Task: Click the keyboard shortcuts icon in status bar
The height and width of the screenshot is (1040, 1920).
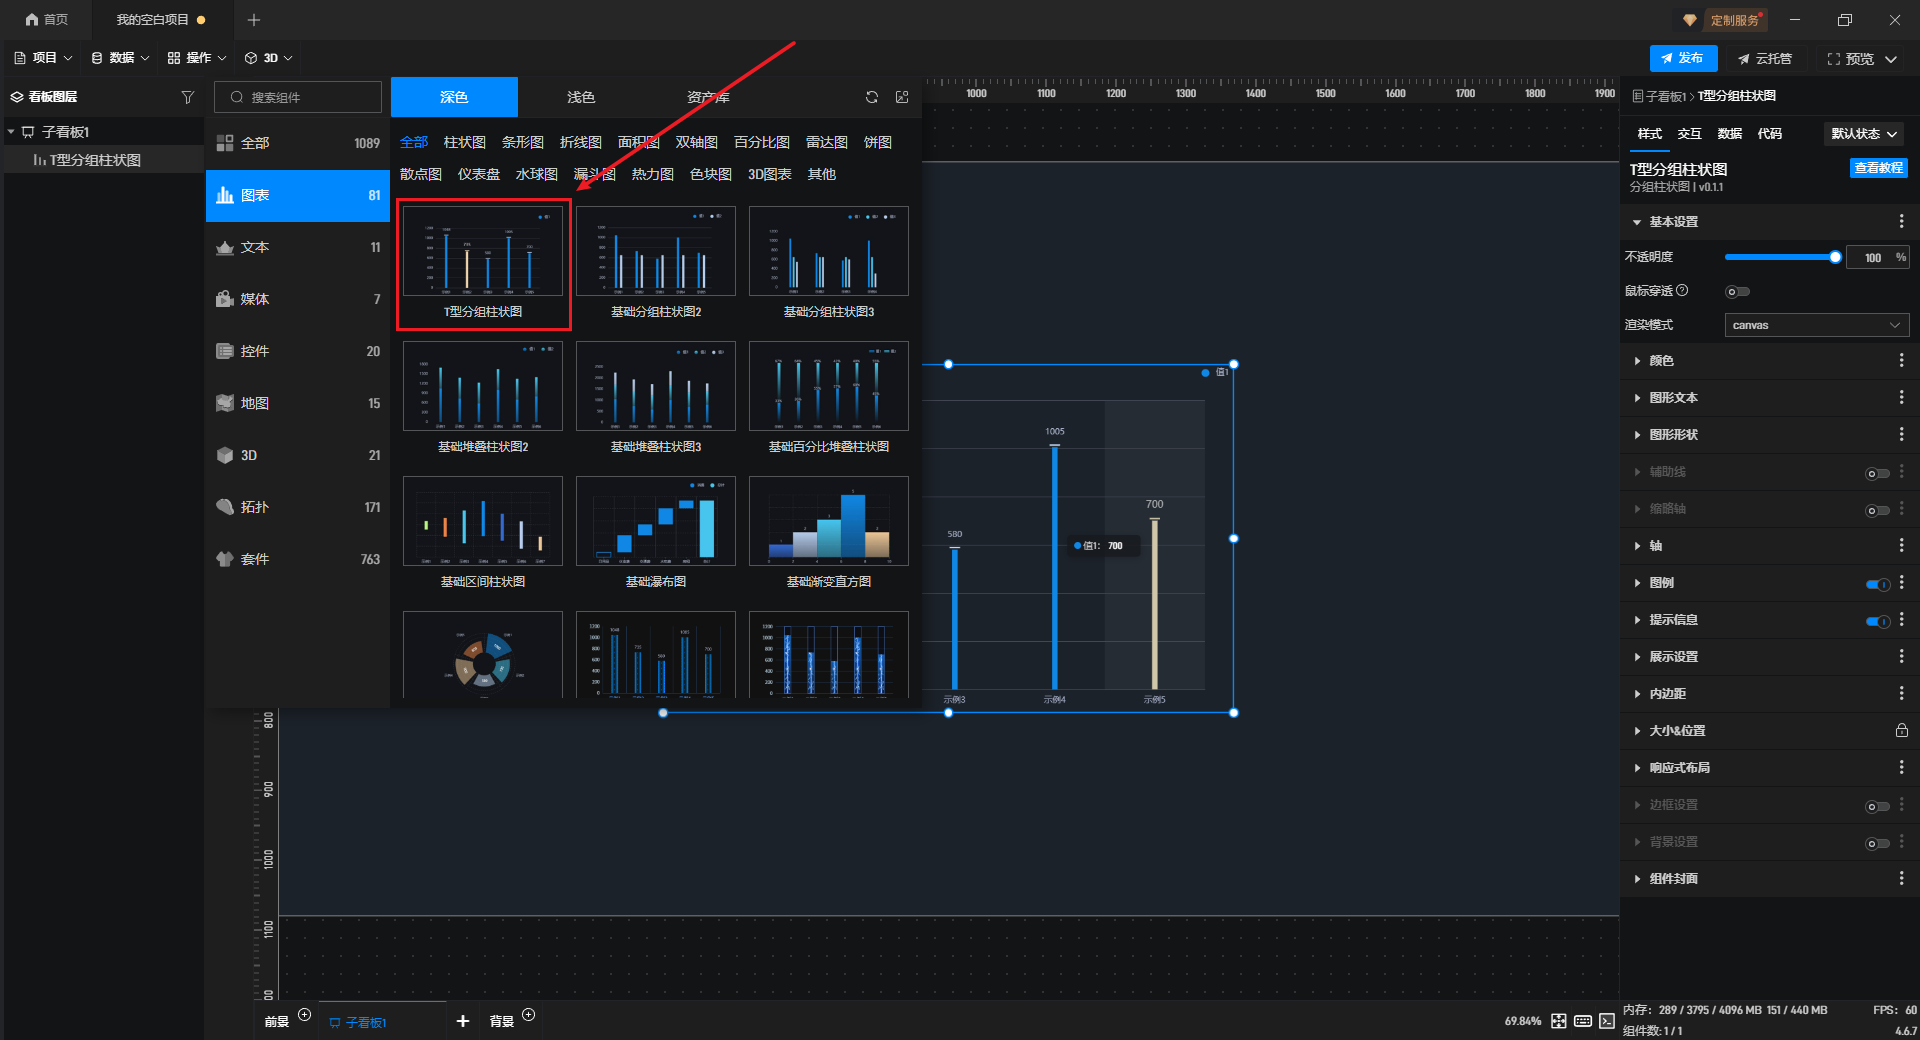Action: pyautogui.click(x=1583, y=1021)
